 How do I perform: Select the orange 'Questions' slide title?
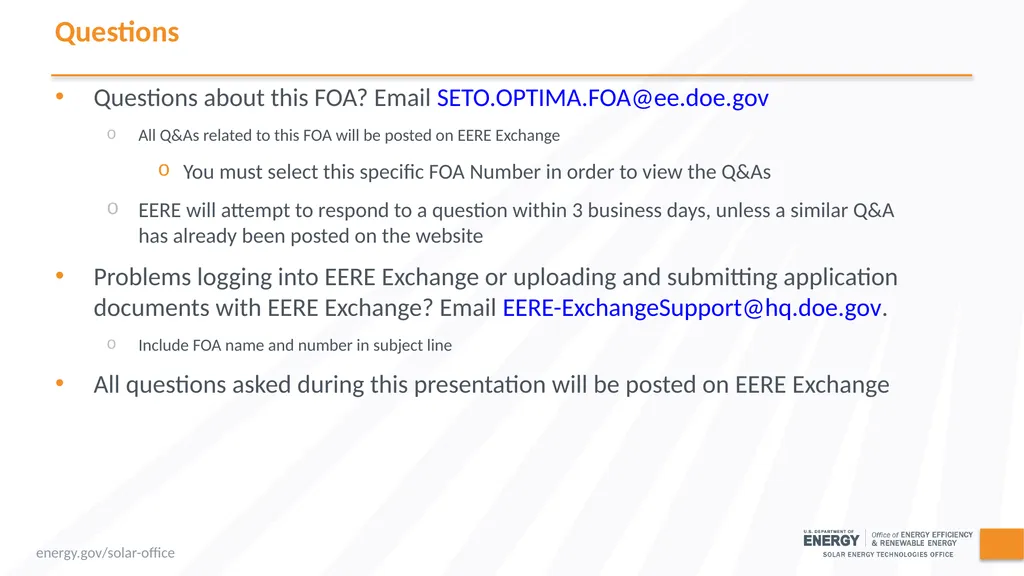117,32
